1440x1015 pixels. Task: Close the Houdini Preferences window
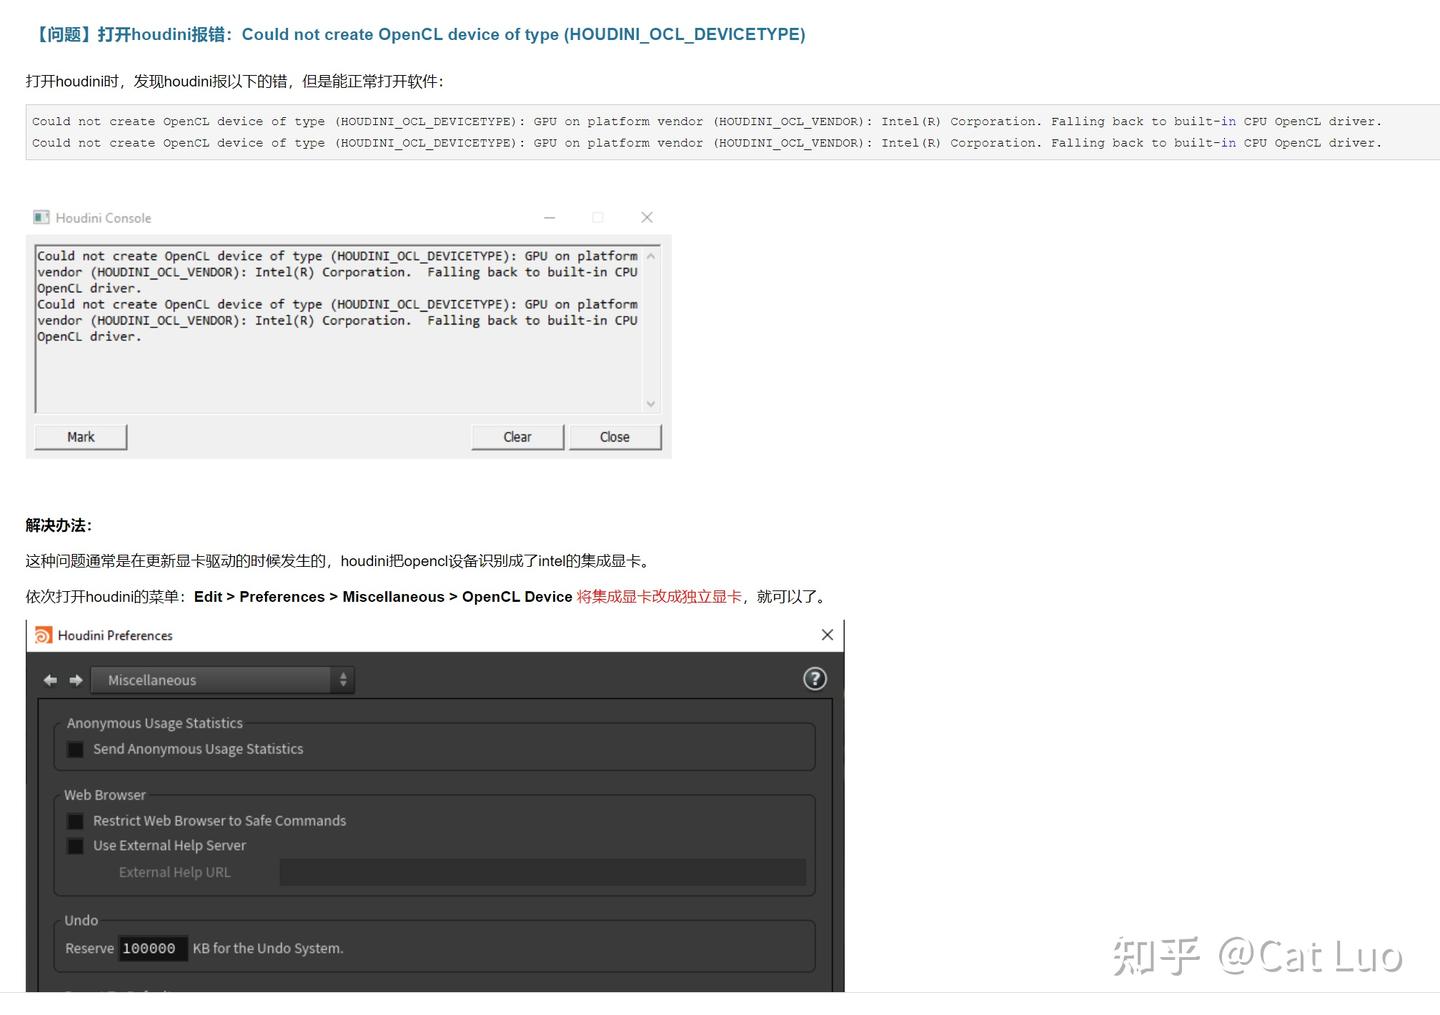coord(827,635)
